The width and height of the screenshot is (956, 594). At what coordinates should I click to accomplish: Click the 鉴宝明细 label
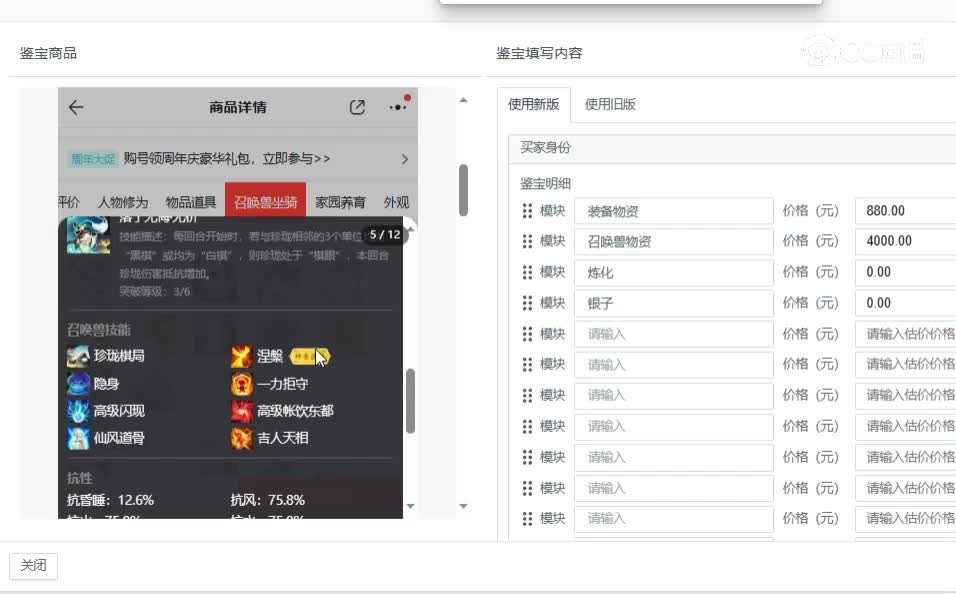point(546,184)
